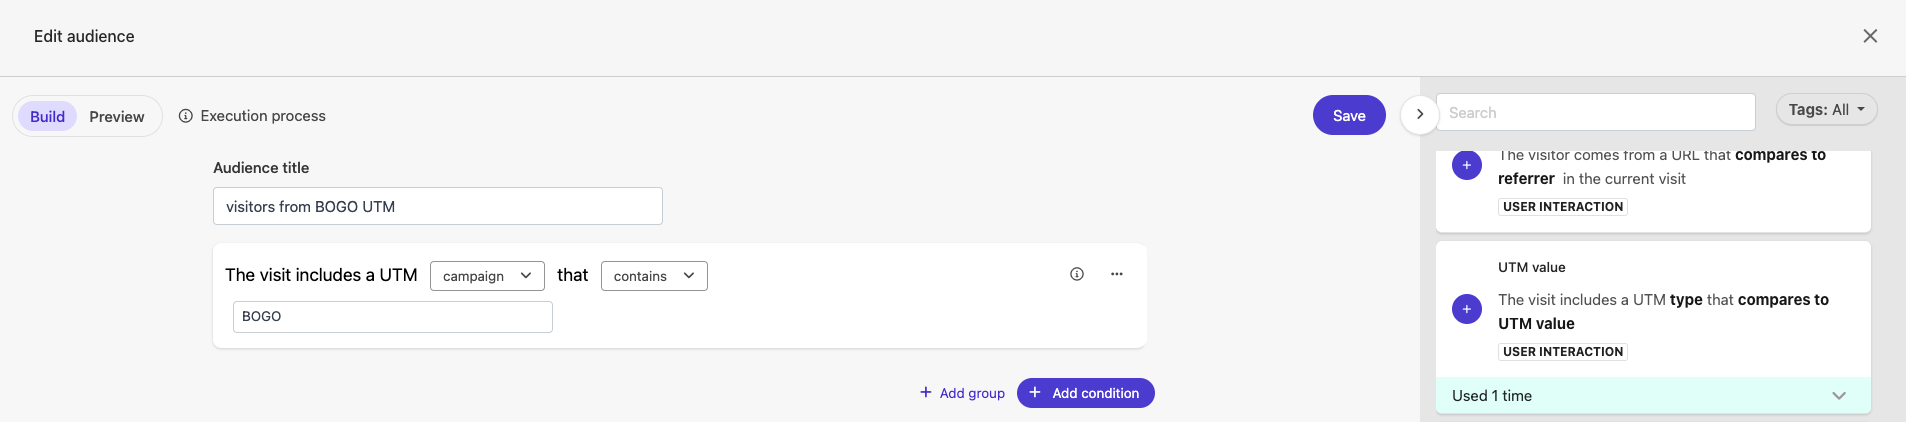Click the Audience title text field
The height and width of the screenshot is (422, 1906).
437,206
